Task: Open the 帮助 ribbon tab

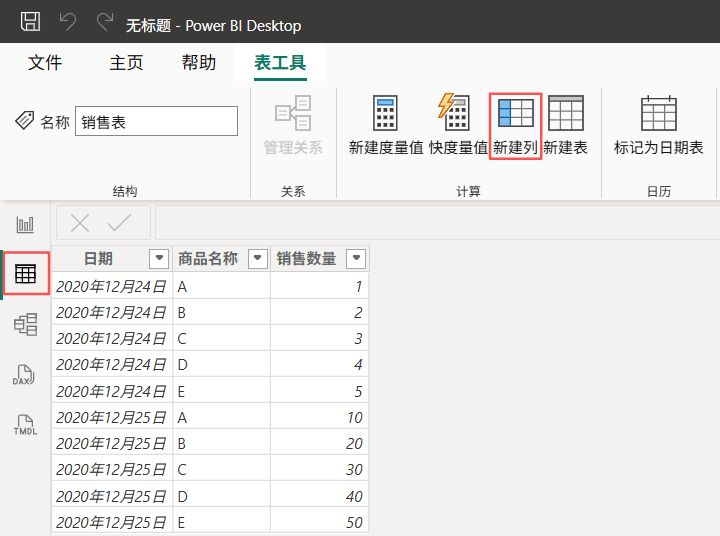Action: tap(199, 62)
